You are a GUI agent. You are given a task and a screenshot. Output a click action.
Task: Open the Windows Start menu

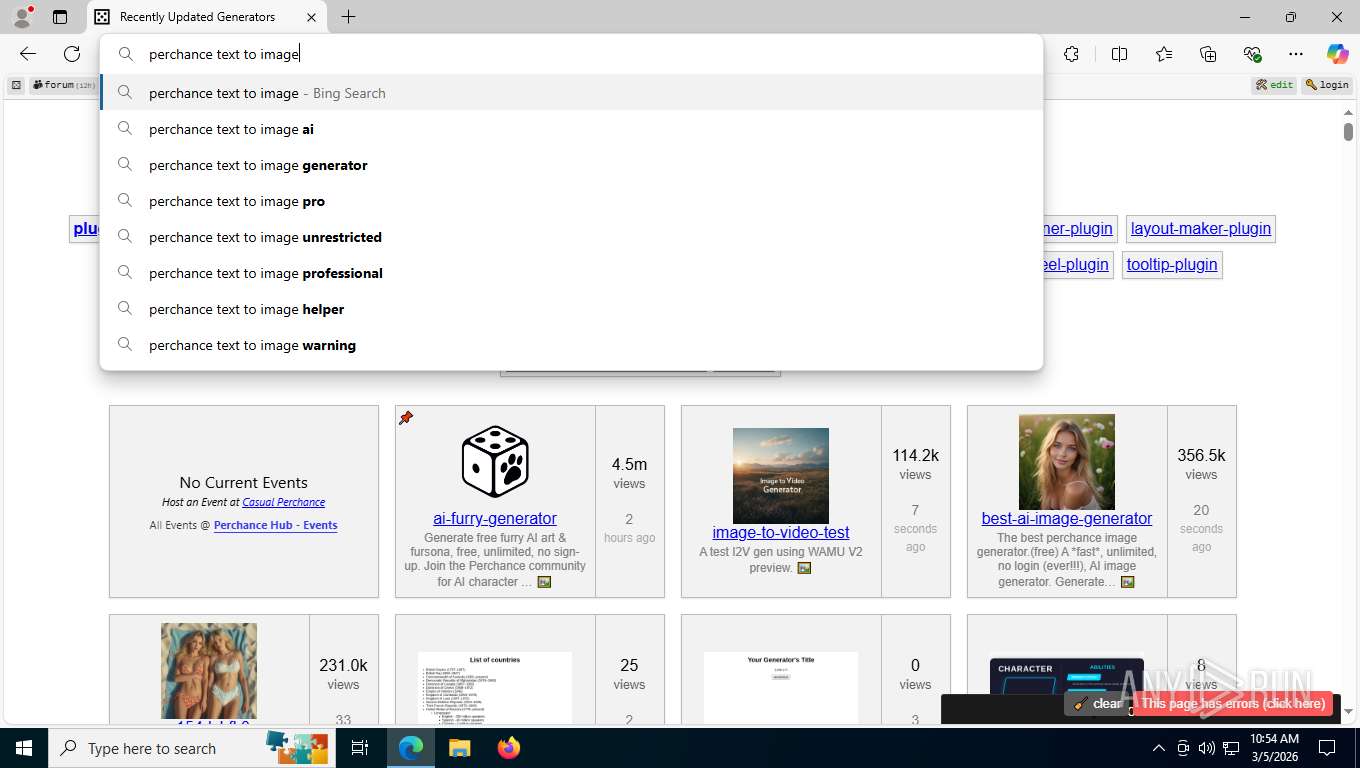24,748
